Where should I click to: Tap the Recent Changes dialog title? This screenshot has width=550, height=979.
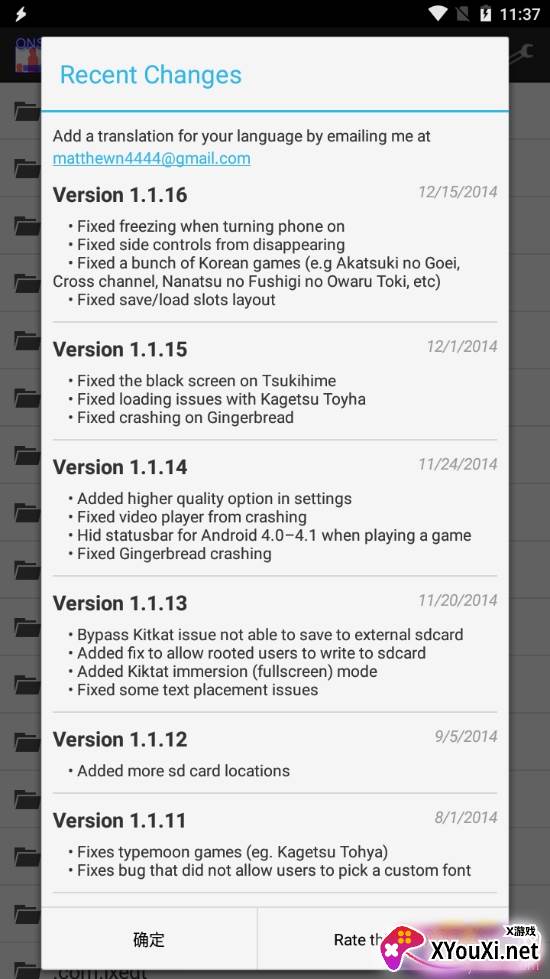[150, 75]
